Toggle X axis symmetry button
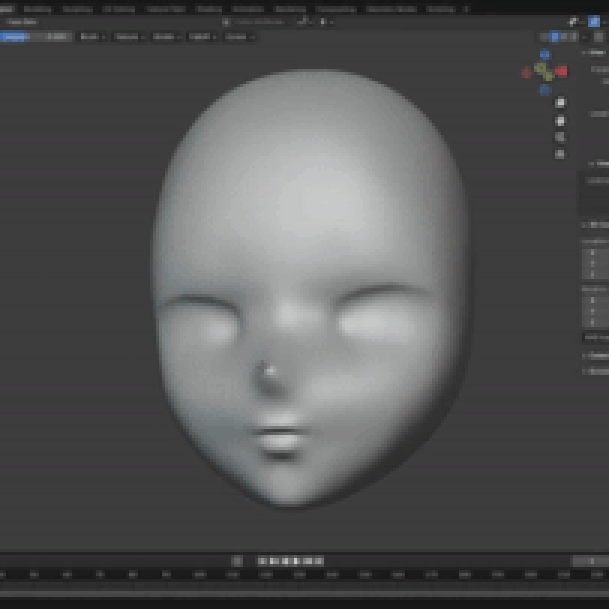This screenshot has height=609, width=609. pyautogui.click(x=555, y=37)
